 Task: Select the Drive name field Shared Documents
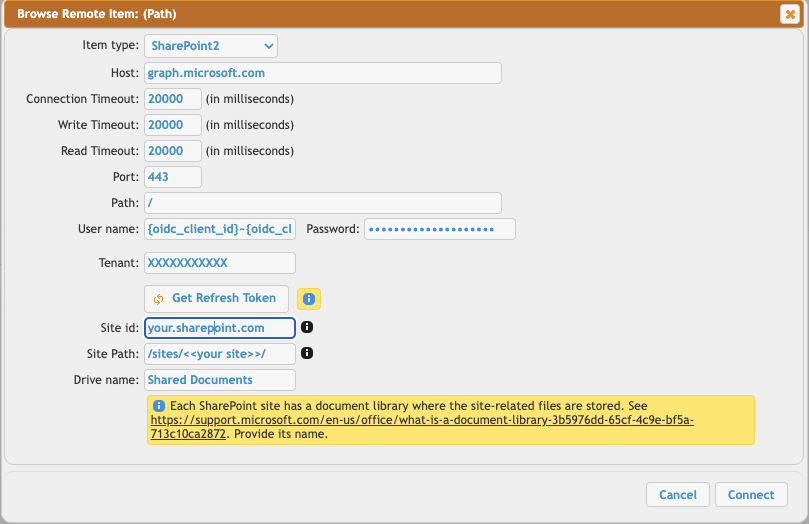pos(220,380)
